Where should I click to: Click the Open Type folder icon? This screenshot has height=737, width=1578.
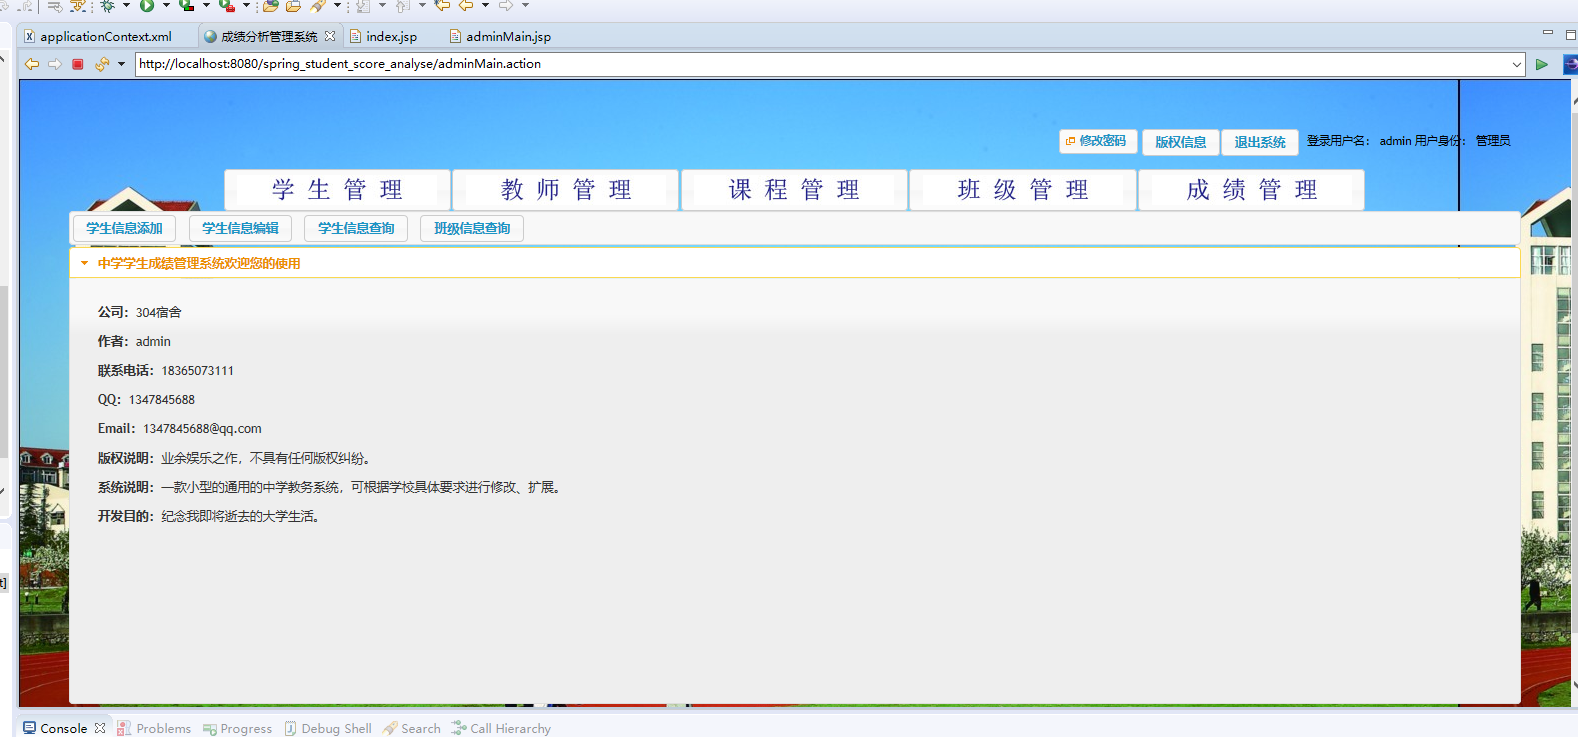pyautogui.click(x=270, y=6)
